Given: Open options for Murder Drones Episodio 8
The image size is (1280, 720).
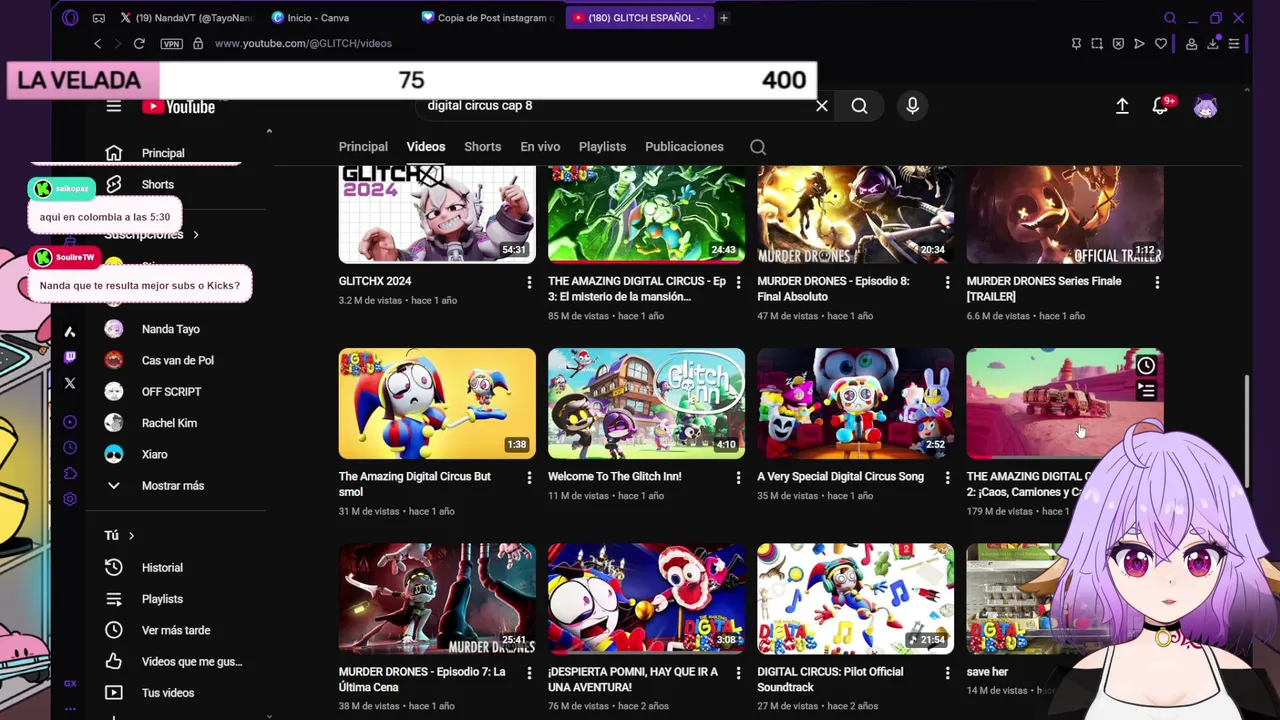Looking at the screenshot, I should [x=947, y=283].
